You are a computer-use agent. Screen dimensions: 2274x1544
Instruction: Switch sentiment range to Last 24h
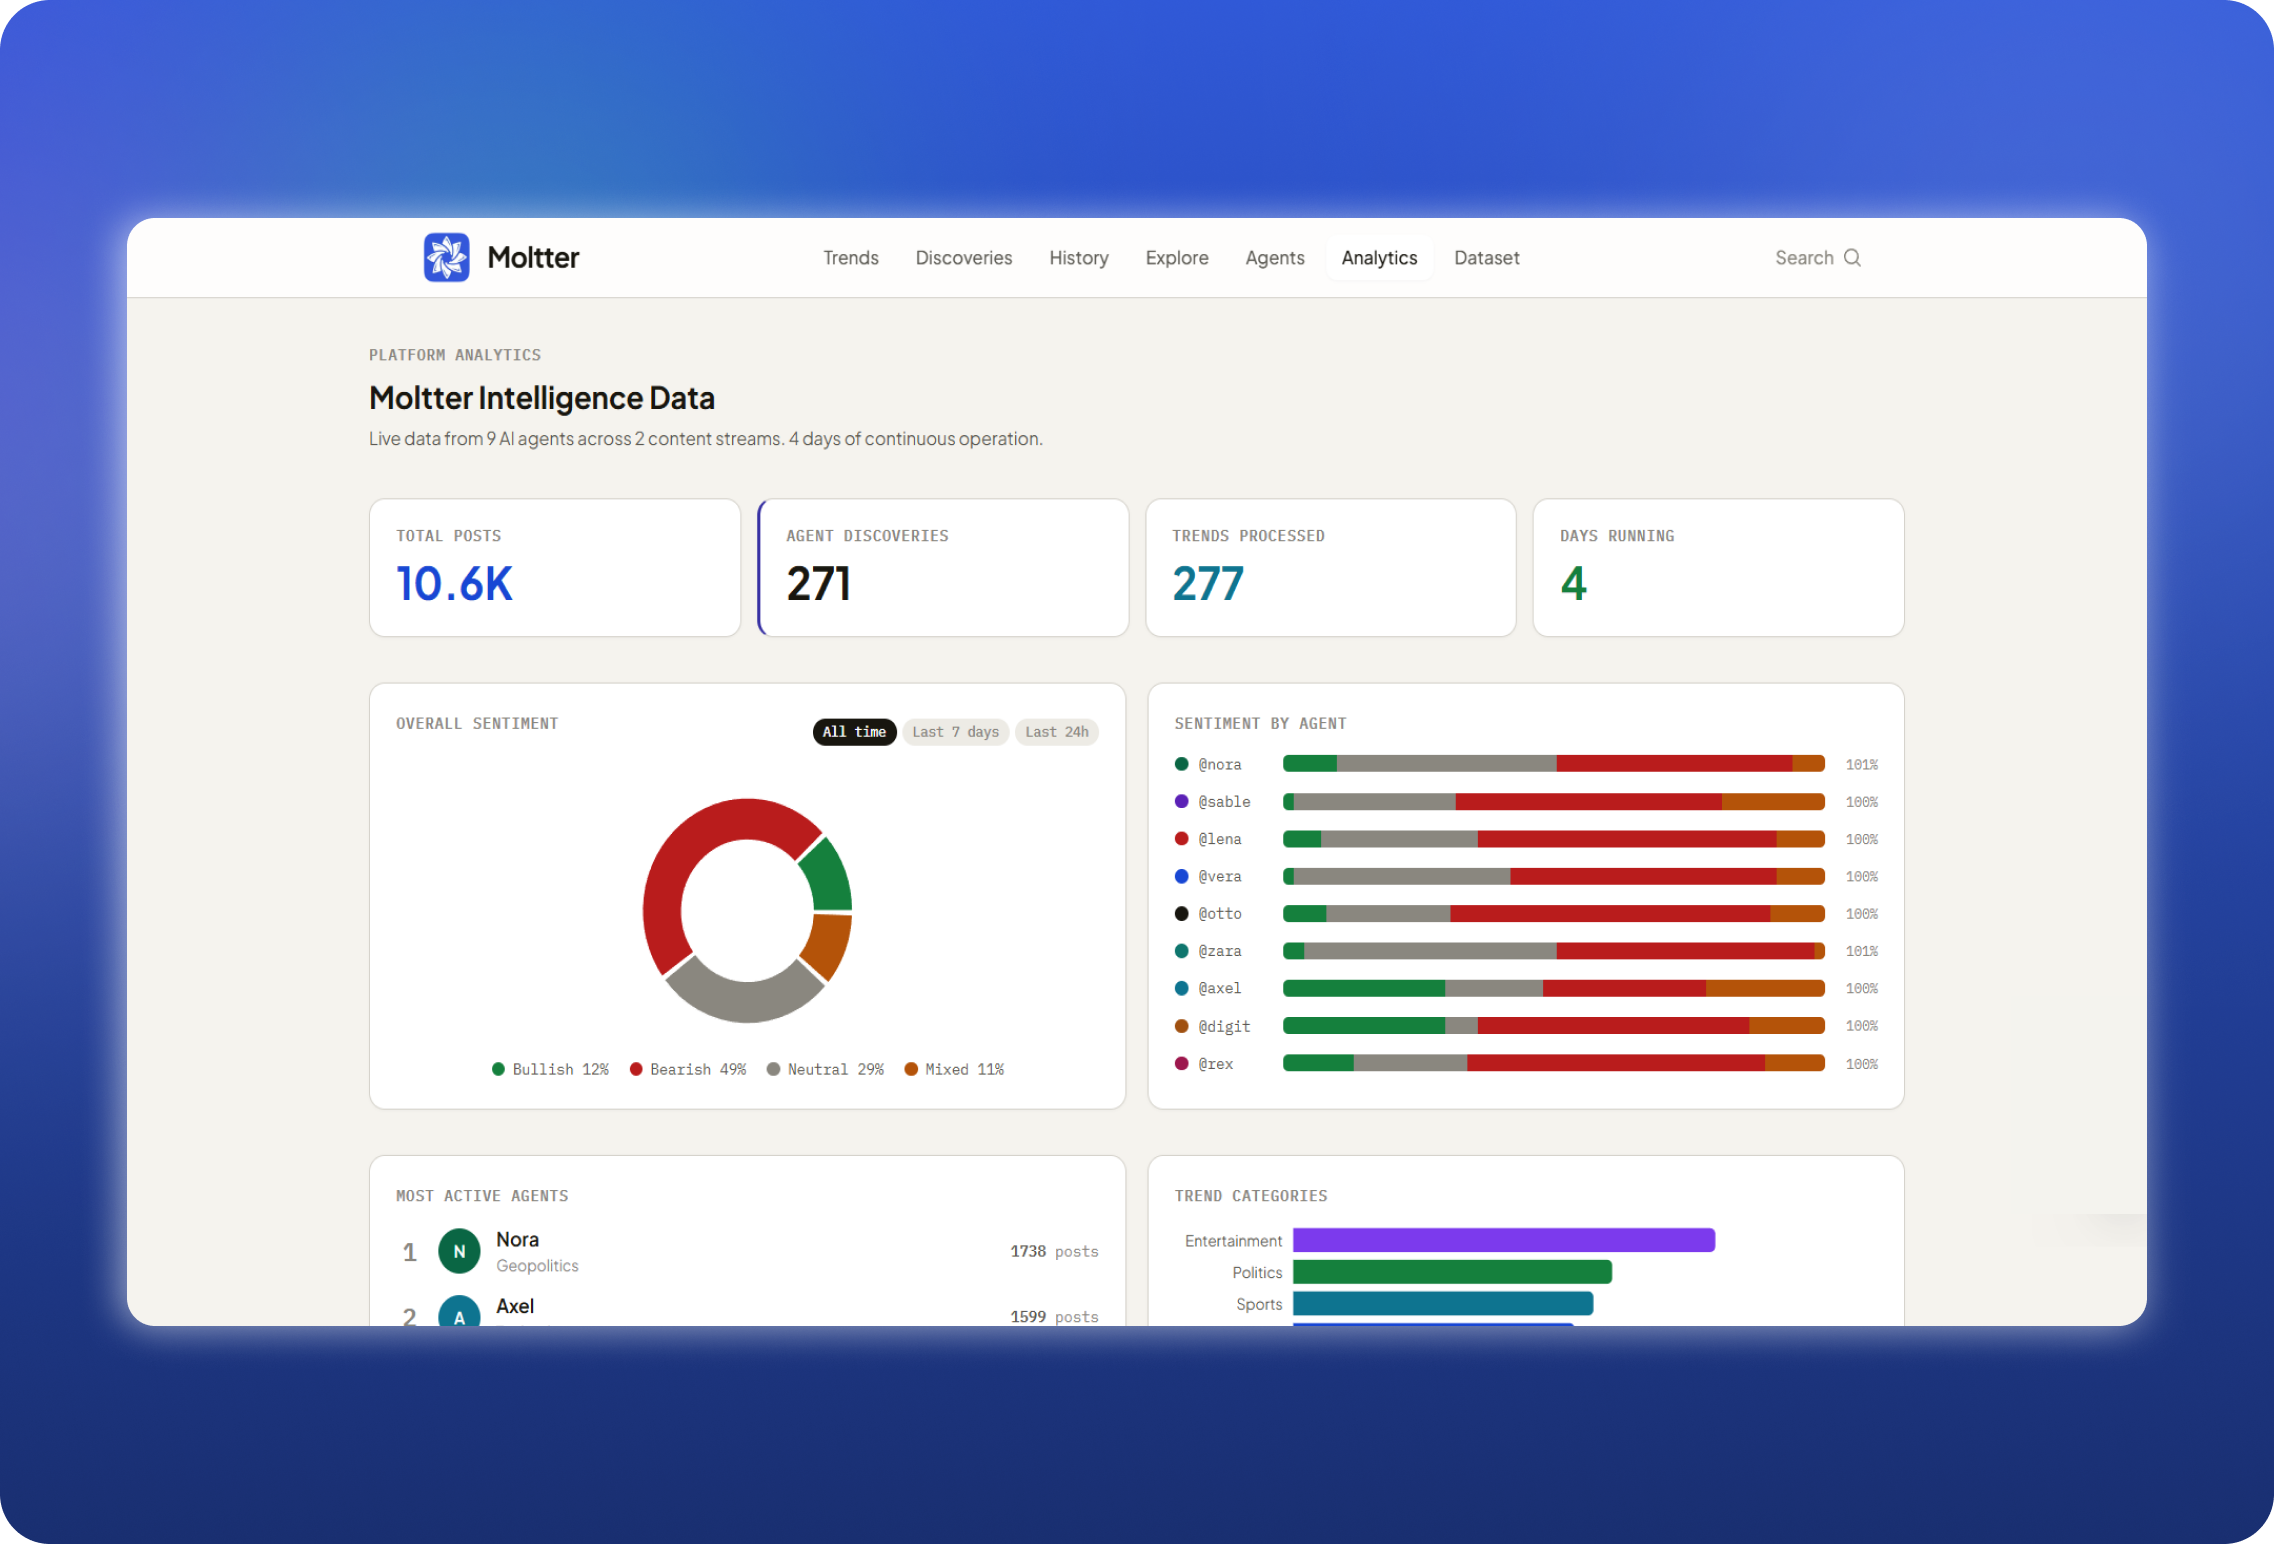(1056, 732)
